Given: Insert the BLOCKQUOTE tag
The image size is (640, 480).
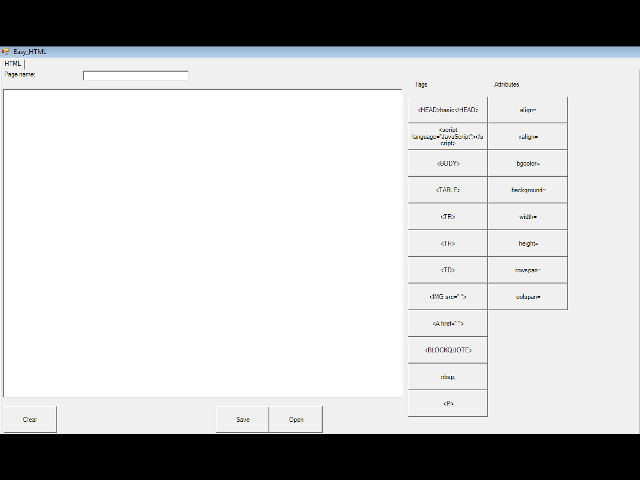Looking at the screenshot, I should coord(447,350).
